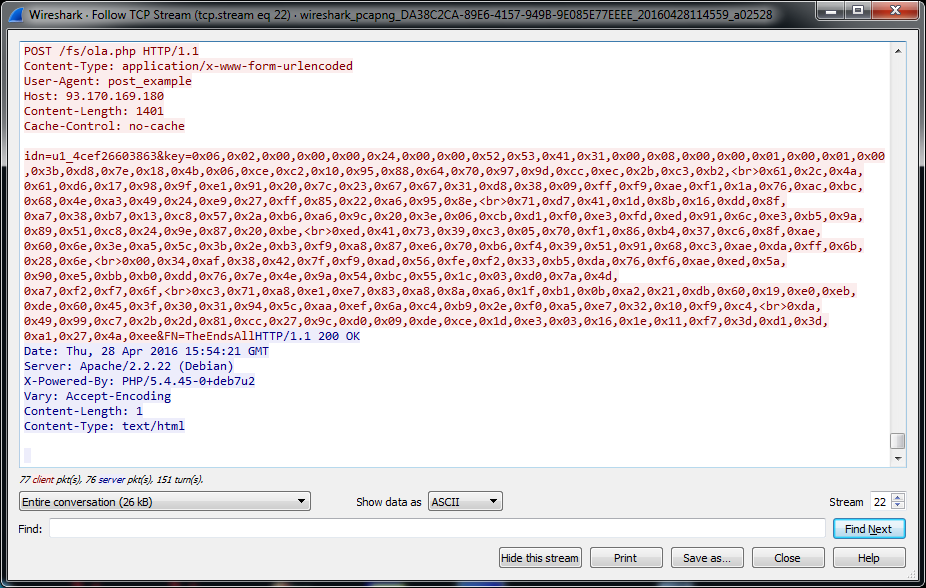Print the stream content

(x=626, y=558)
